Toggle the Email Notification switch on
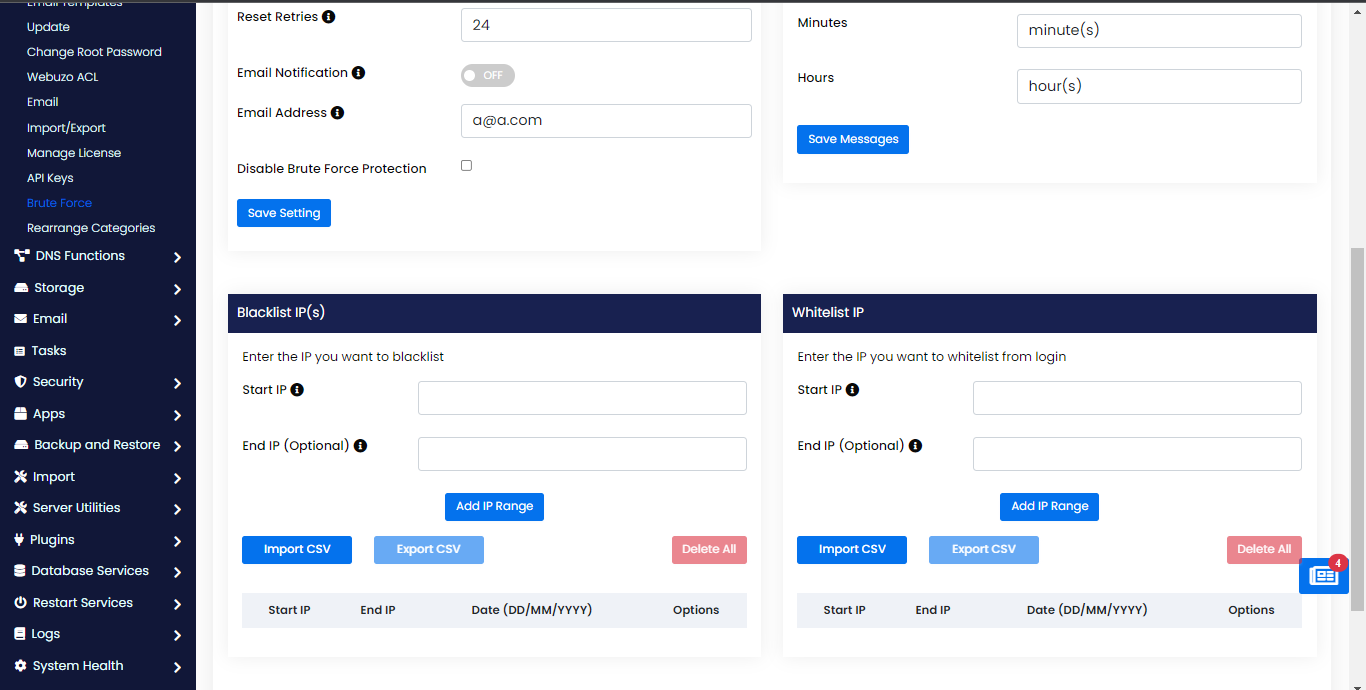This screenshot has width=1366, height=690. tap(487, 76)
